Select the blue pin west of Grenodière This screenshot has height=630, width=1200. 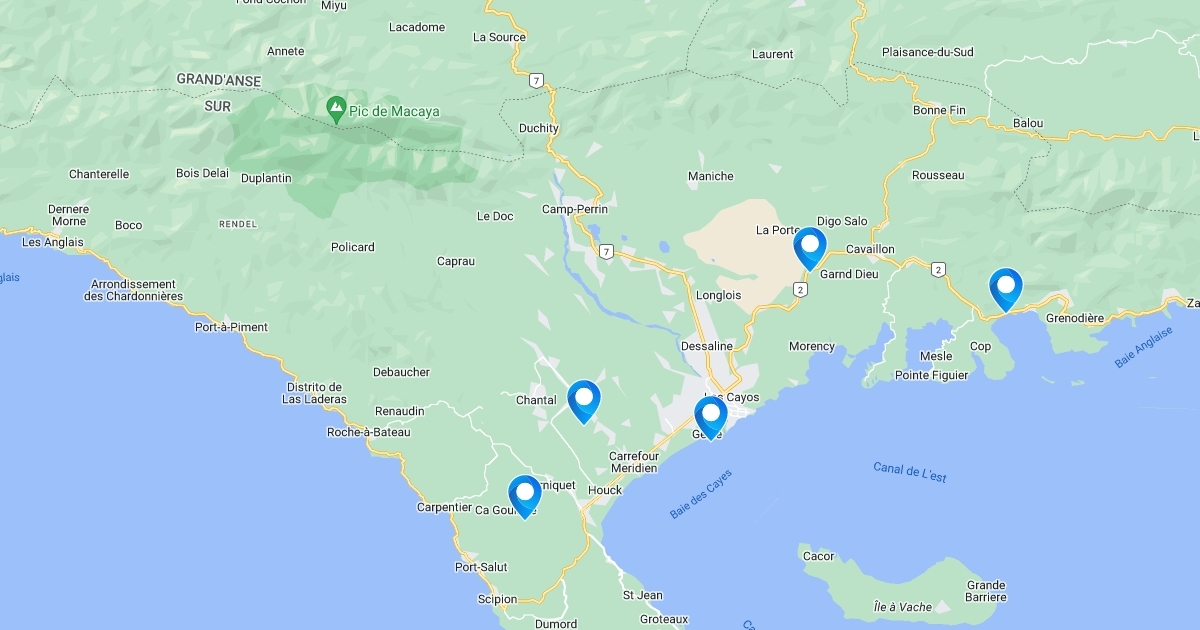click(1006, 288)
